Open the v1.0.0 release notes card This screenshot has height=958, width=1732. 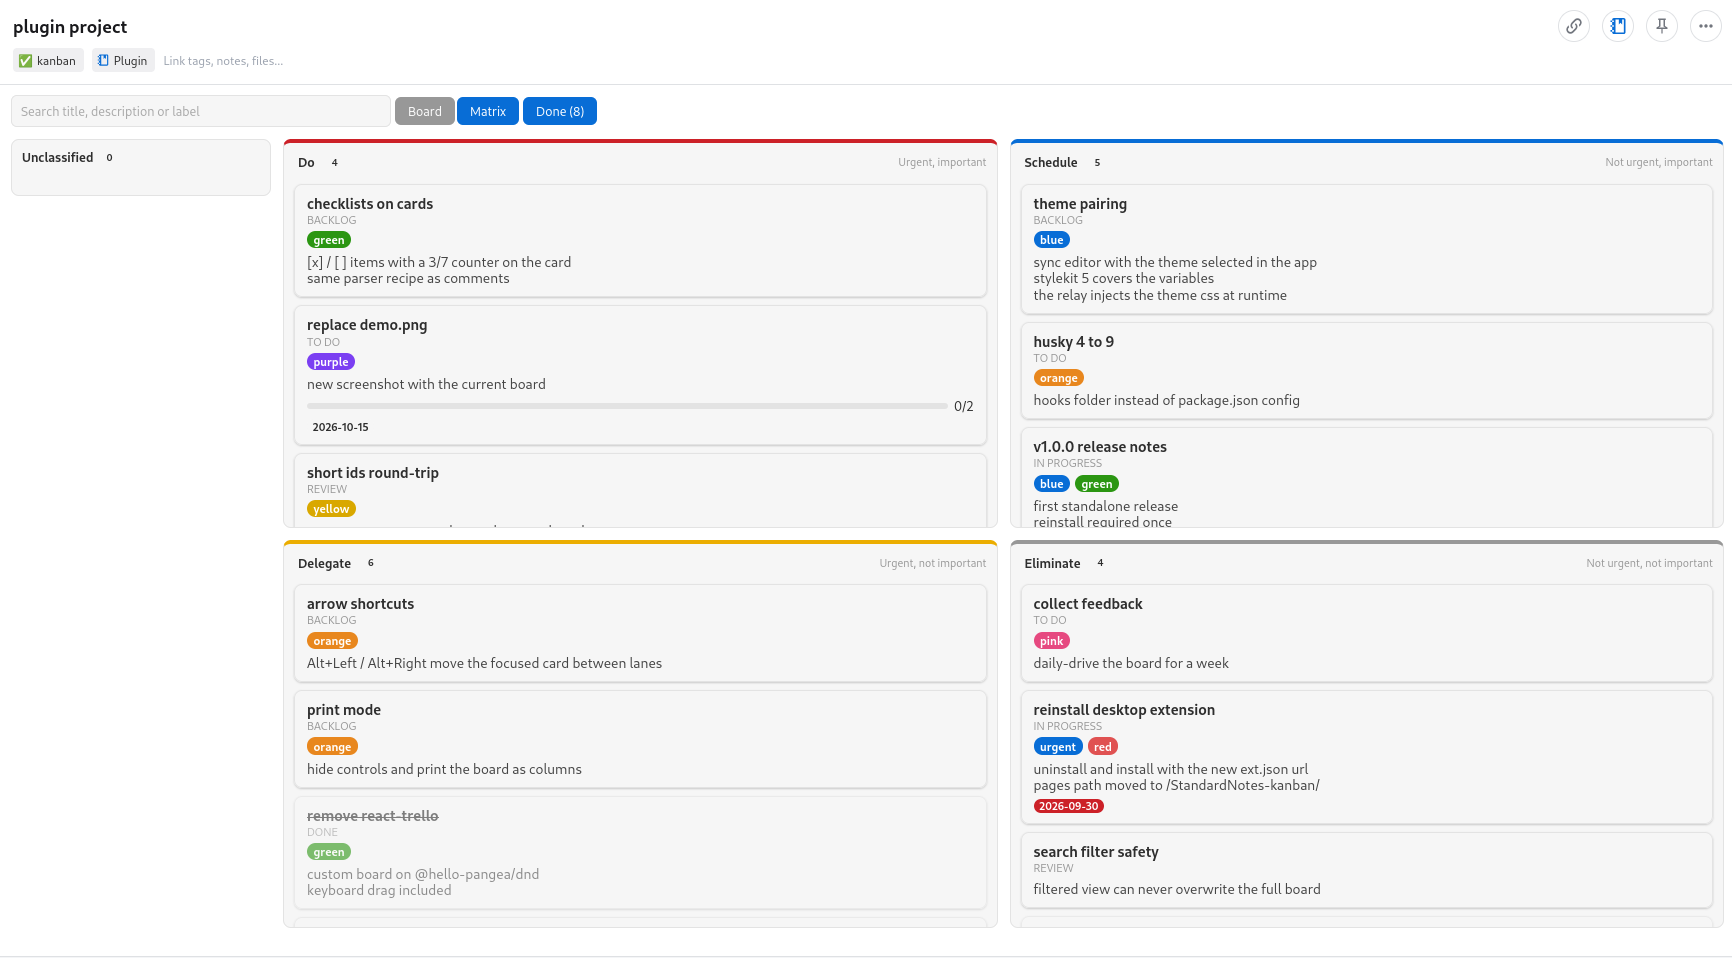[1366, 477]
